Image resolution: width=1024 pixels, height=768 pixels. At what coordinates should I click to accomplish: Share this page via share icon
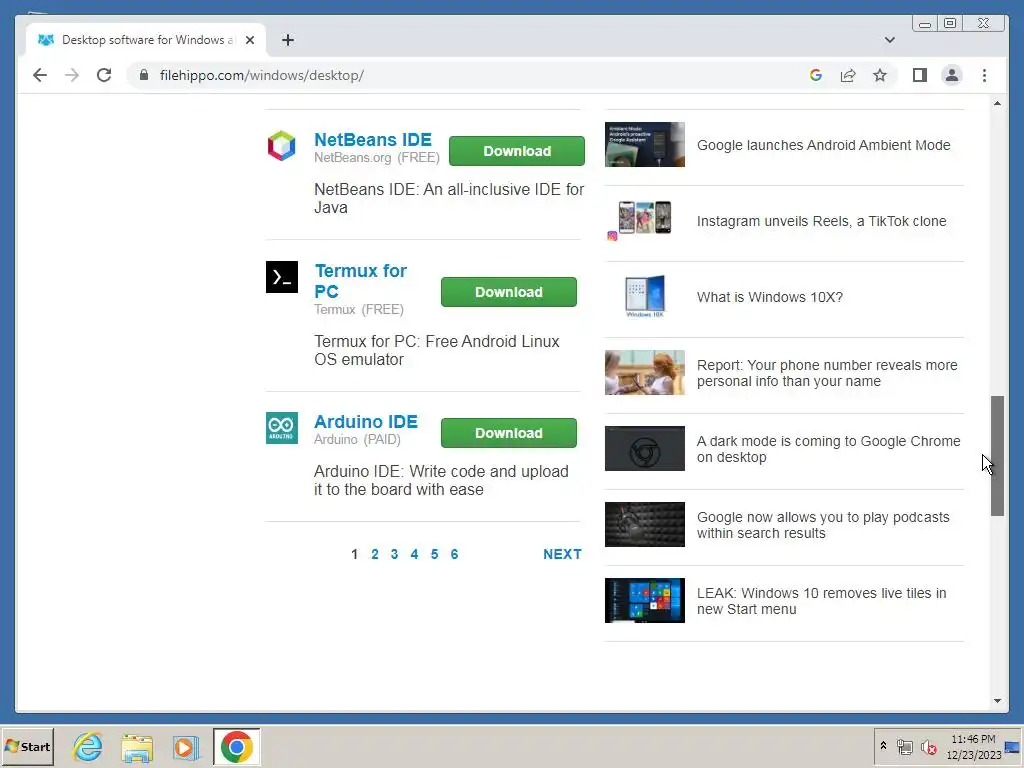tap(848, 75)
